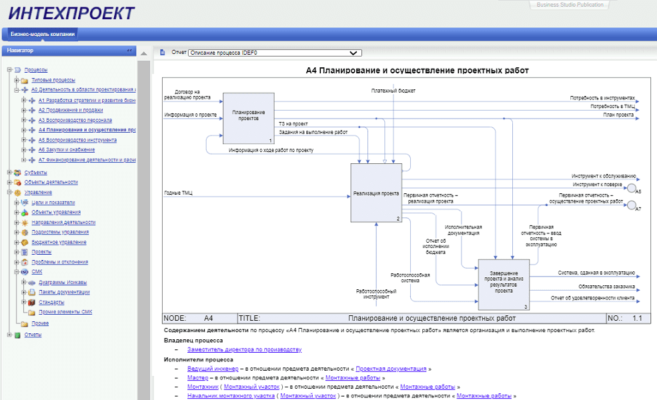Click the Проблемы и отклонения icon
This screenshot has height=400, width=657.
click(x=25, y=262)
